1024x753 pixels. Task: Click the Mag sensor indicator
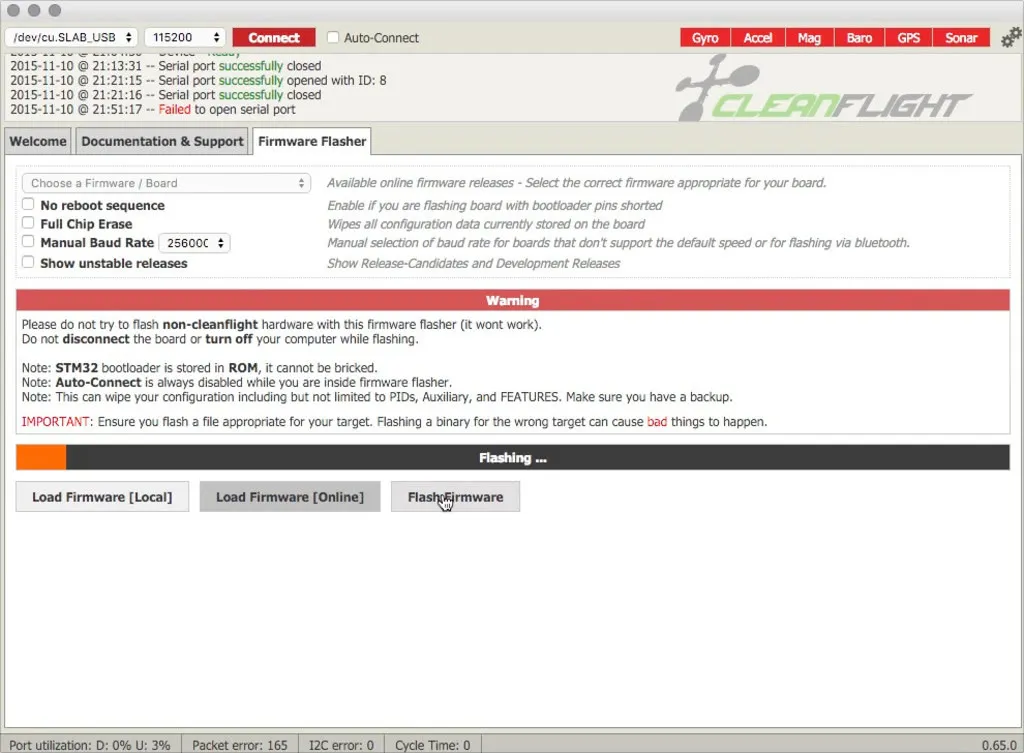pos(809,38)
